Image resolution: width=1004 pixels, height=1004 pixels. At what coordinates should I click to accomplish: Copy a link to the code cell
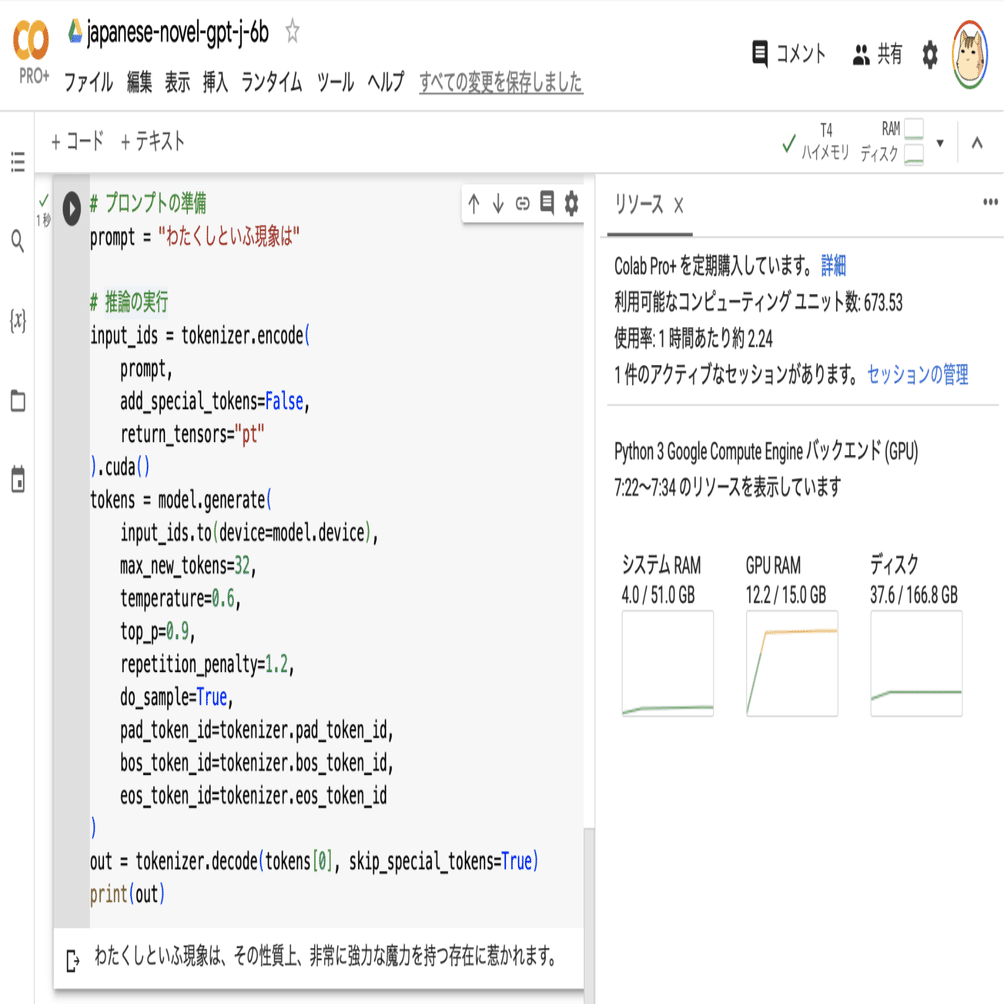(x=522, y=201)
